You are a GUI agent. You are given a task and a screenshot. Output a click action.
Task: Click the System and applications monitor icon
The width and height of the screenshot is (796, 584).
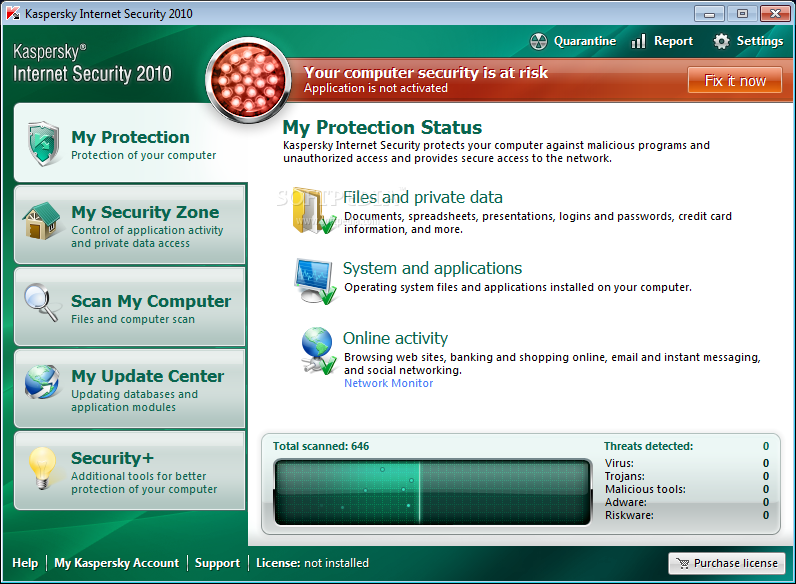tap(315, 281)
